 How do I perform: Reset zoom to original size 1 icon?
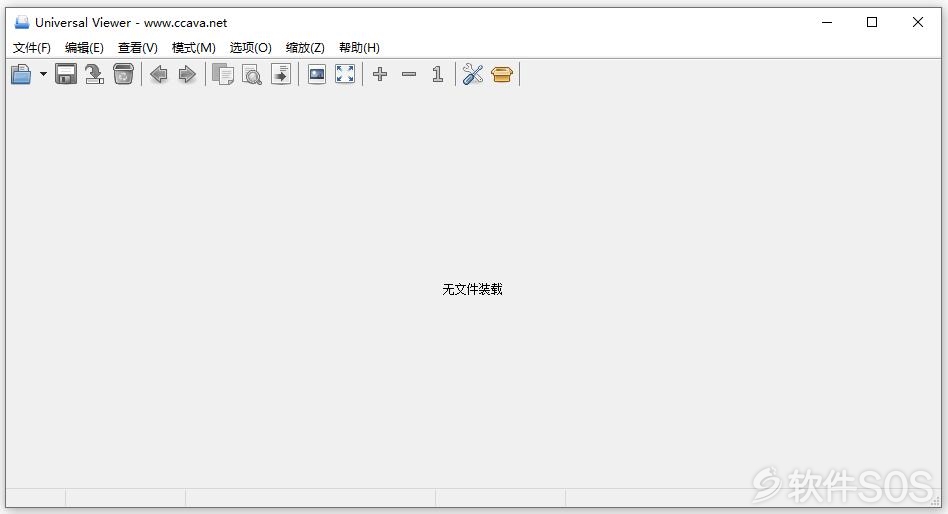[x=438, y=74]
